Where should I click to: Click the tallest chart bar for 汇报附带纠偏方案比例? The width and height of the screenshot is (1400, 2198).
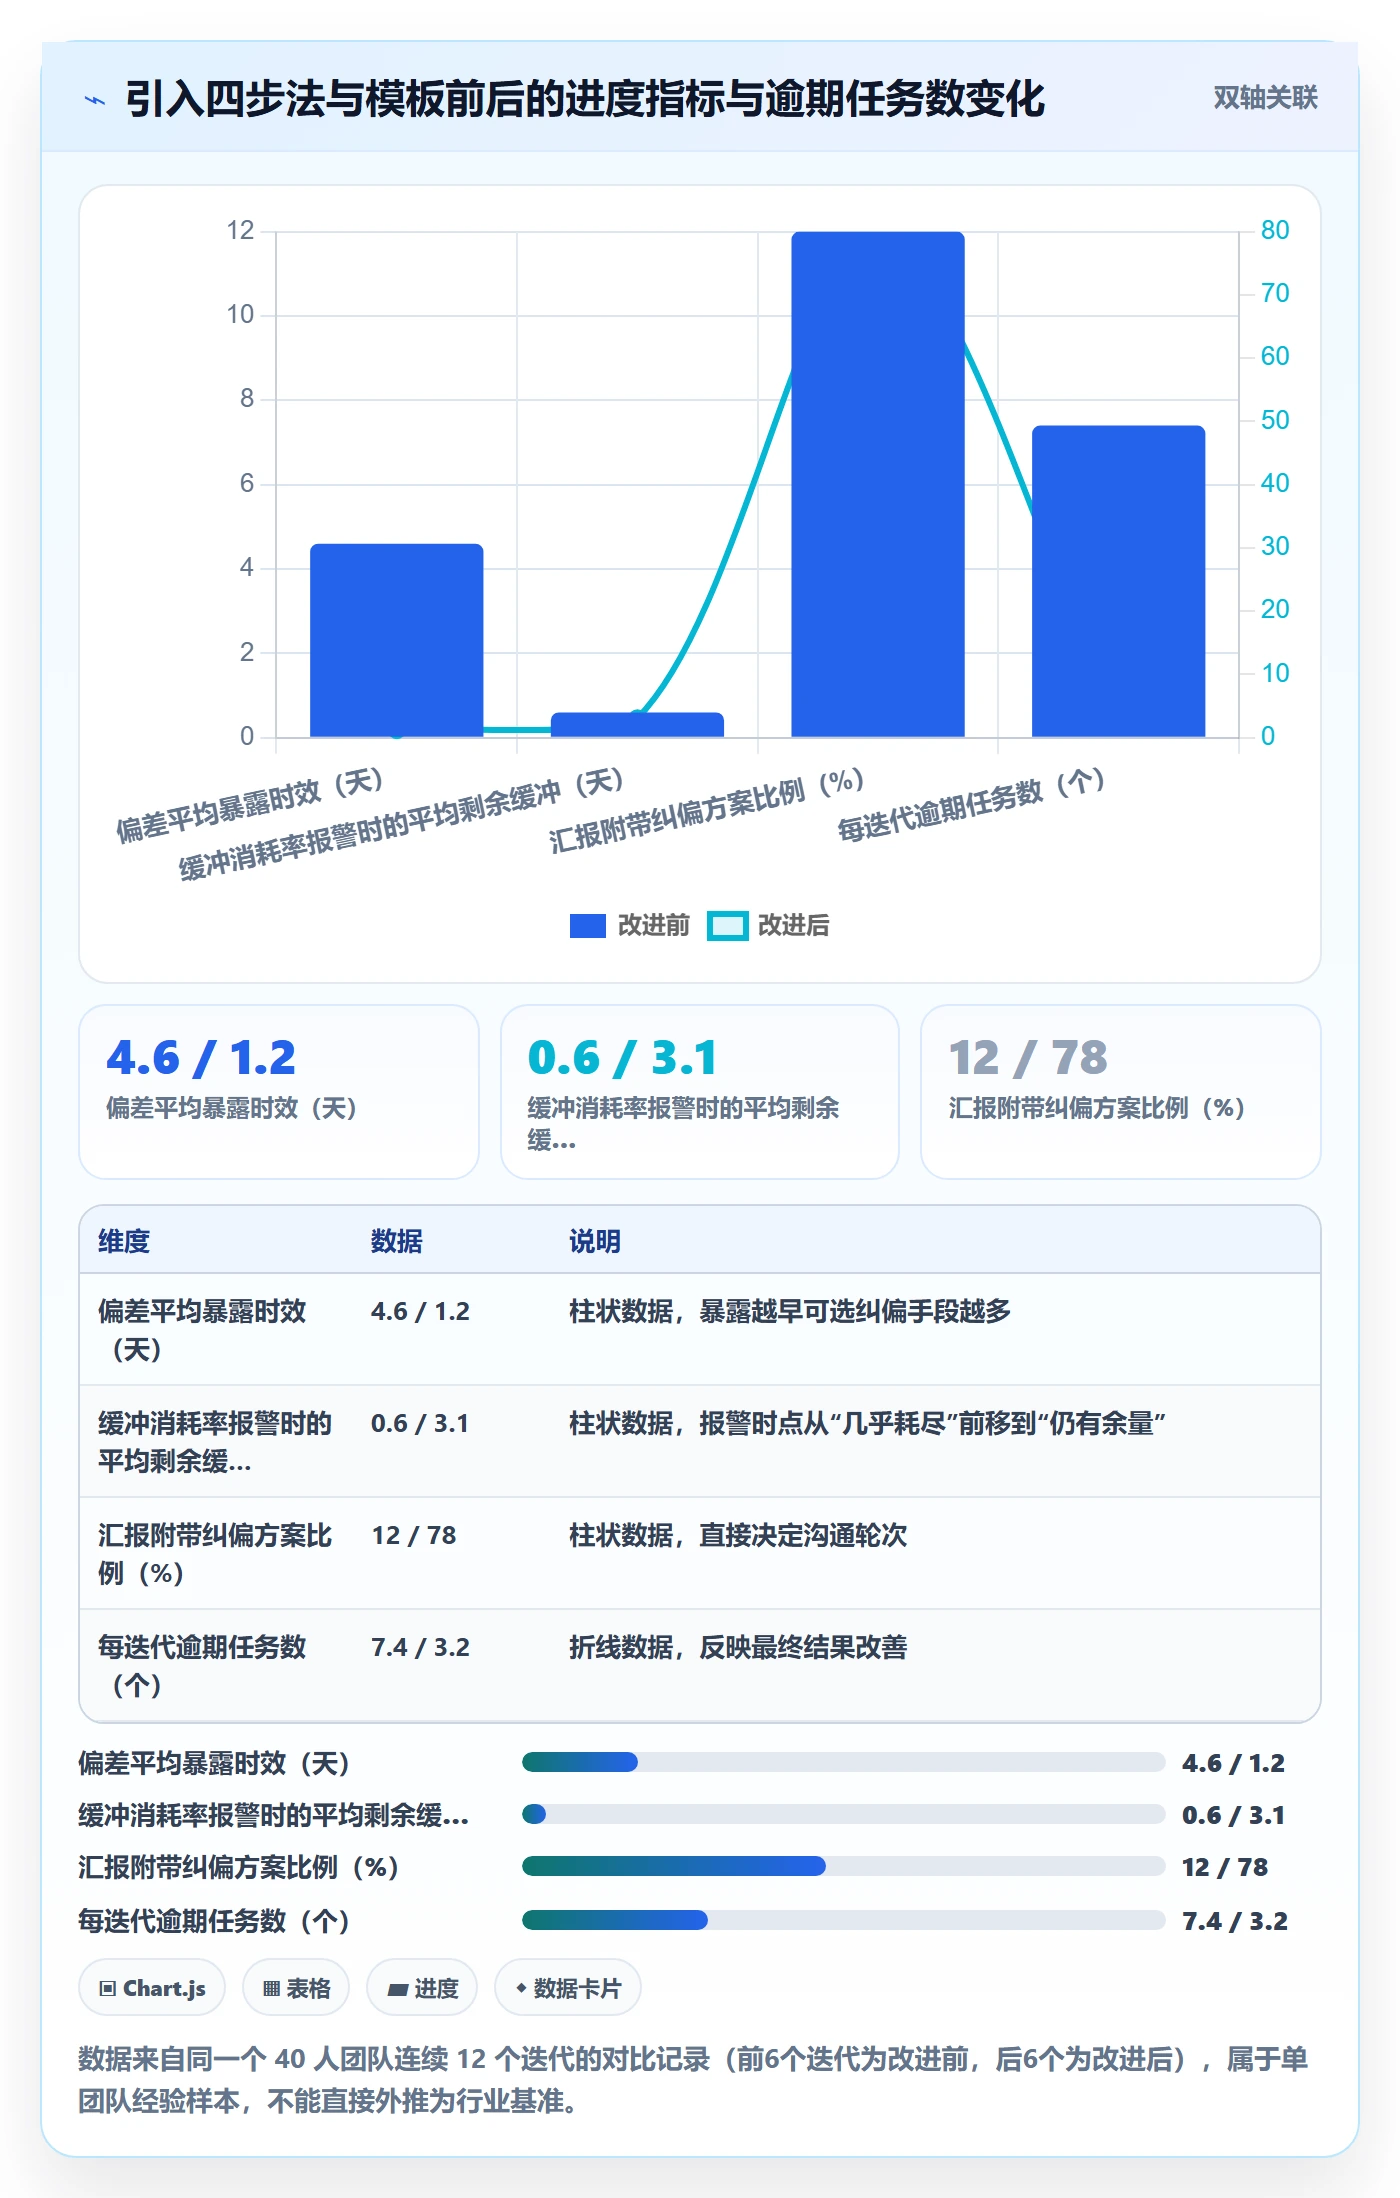(x=878, y=484)
